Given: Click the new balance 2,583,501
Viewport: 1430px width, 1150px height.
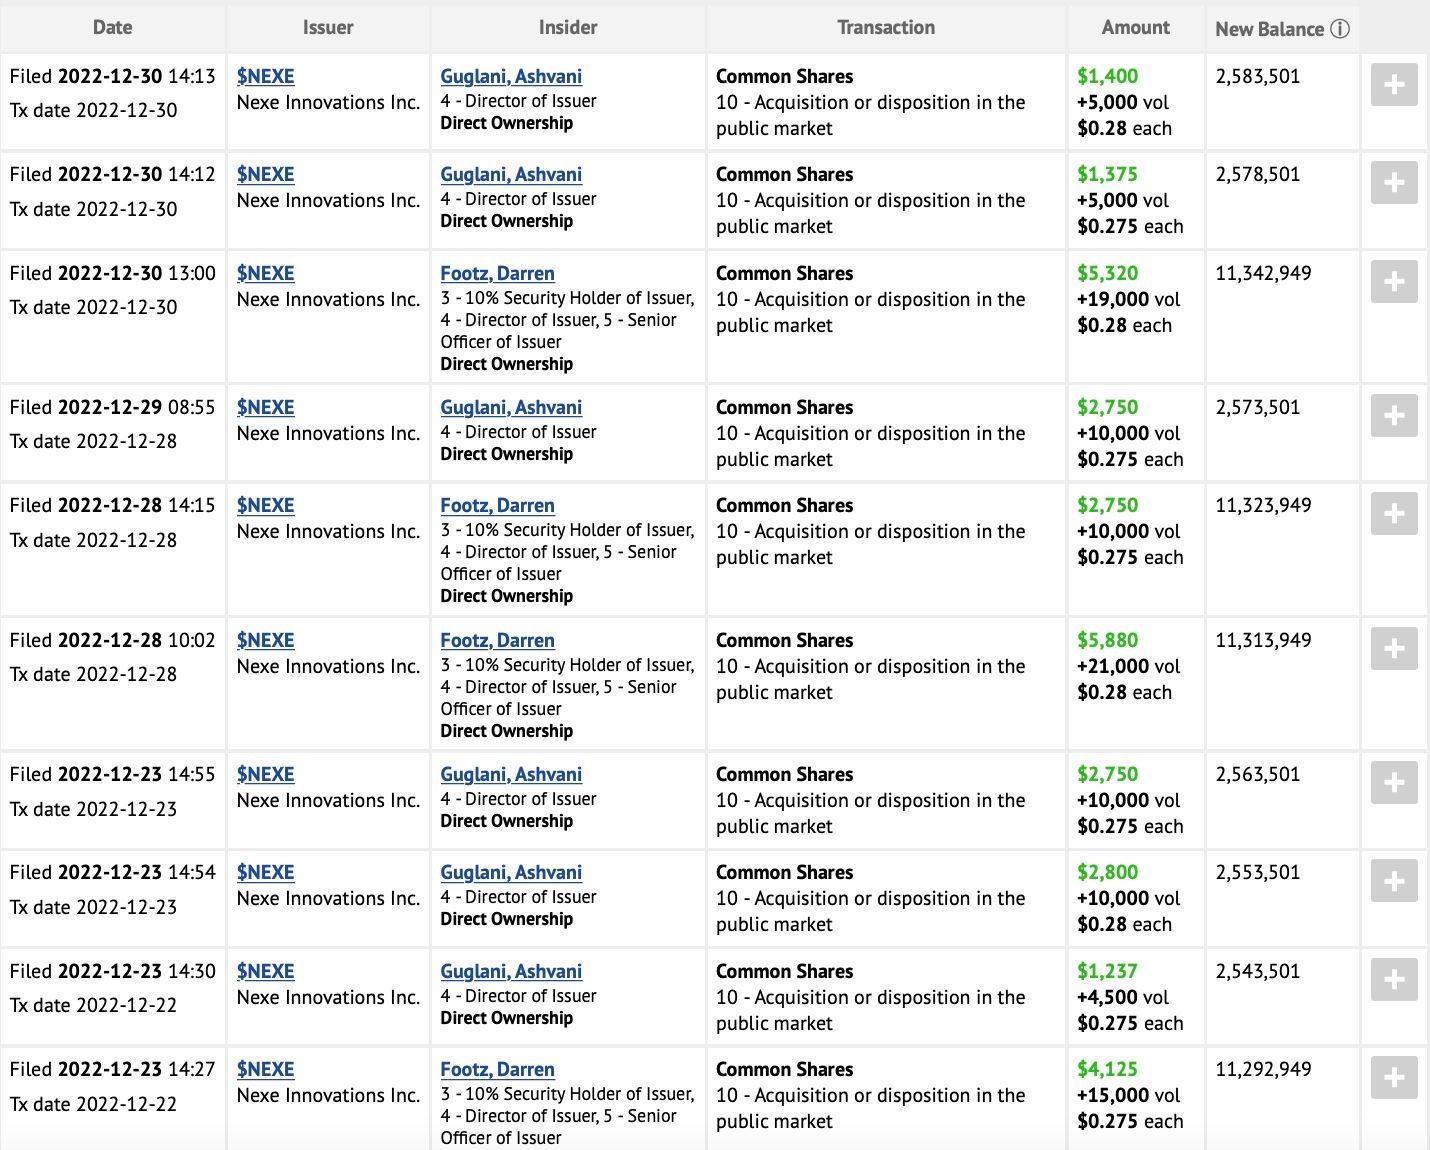Looking at the screenshot, I should tap(1258, 76).
